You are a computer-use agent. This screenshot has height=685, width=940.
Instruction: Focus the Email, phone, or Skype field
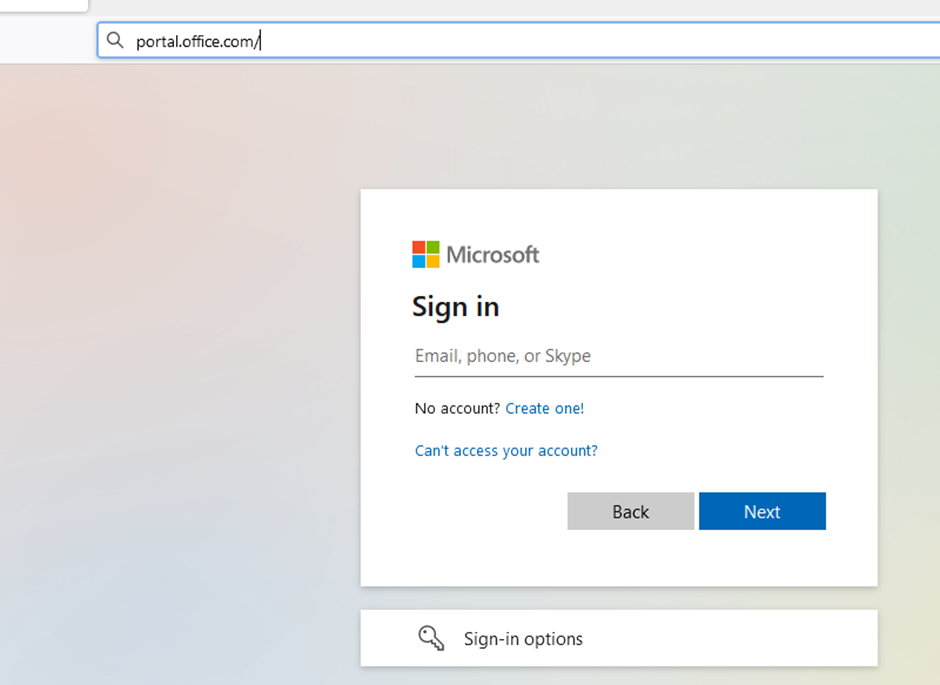[x=619, y=357]
